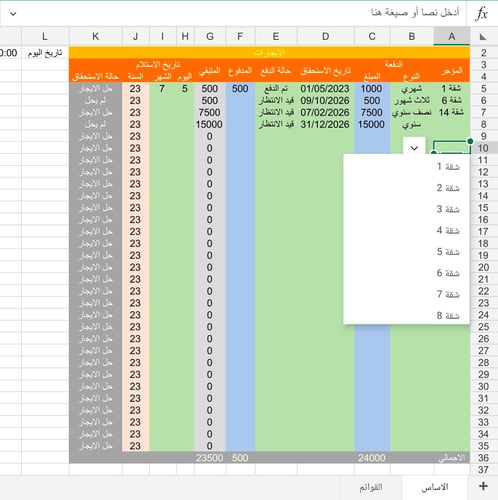Viewport: 498px width, 500px height.
Task: Select column K header
Action: [96, 36]
